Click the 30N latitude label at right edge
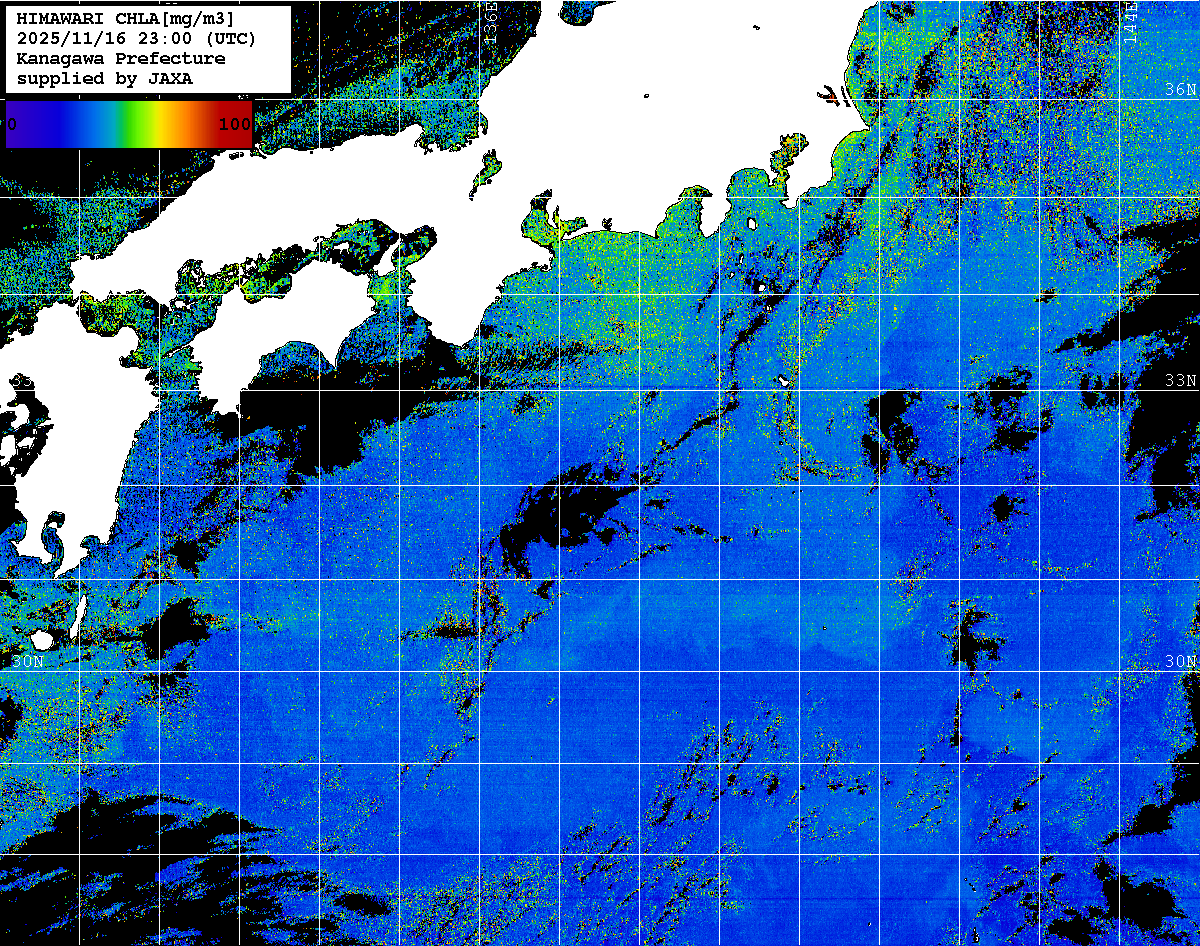Image resolution: width=1200 pixels, height=946 pixels. [x=1180, y=662]
